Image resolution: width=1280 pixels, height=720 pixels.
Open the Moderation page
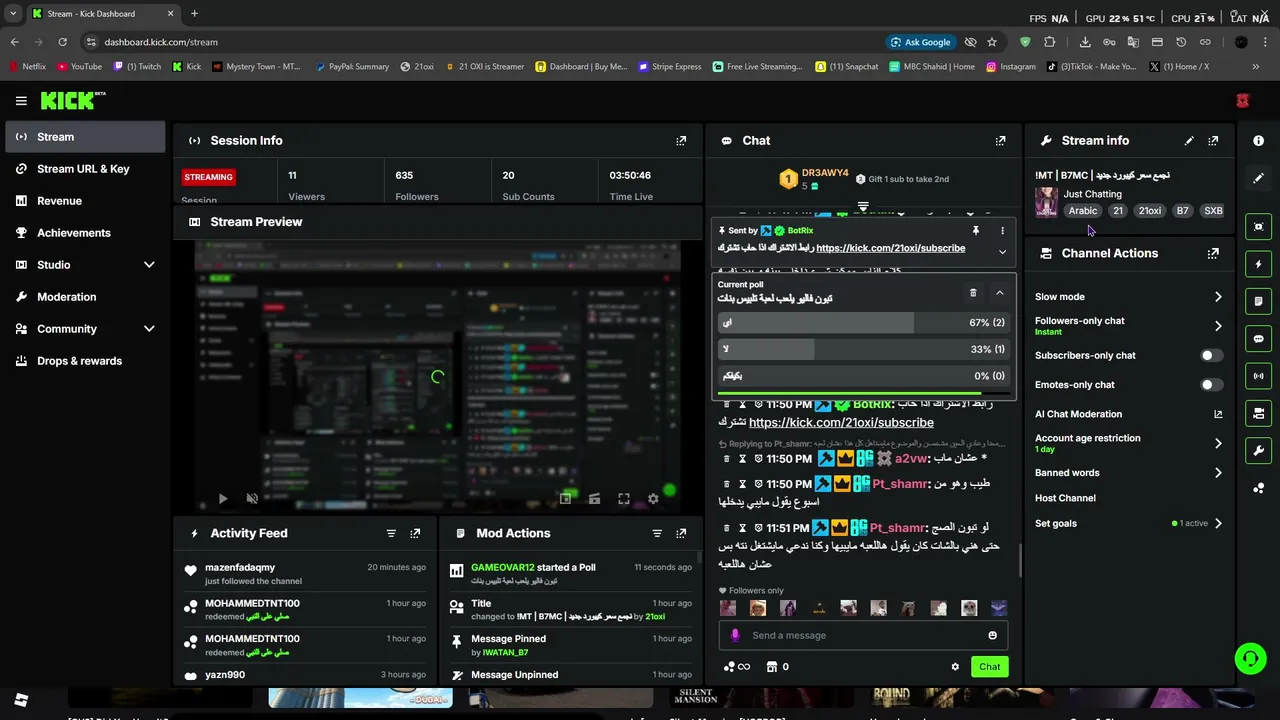click(x=85, y=297)
